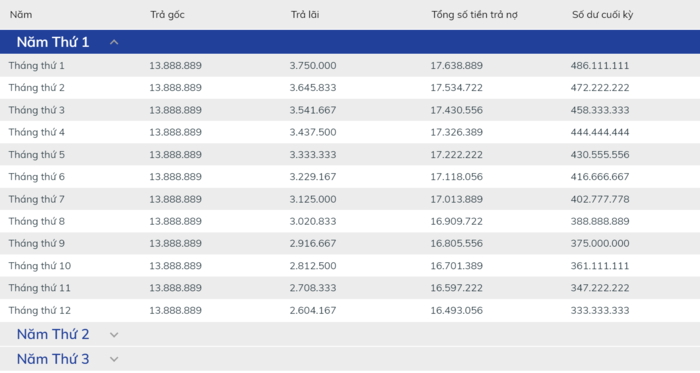This screenshot has height=373, width=700.
Task: Open the Năm Thứ 2 section label
Action: 53,335
